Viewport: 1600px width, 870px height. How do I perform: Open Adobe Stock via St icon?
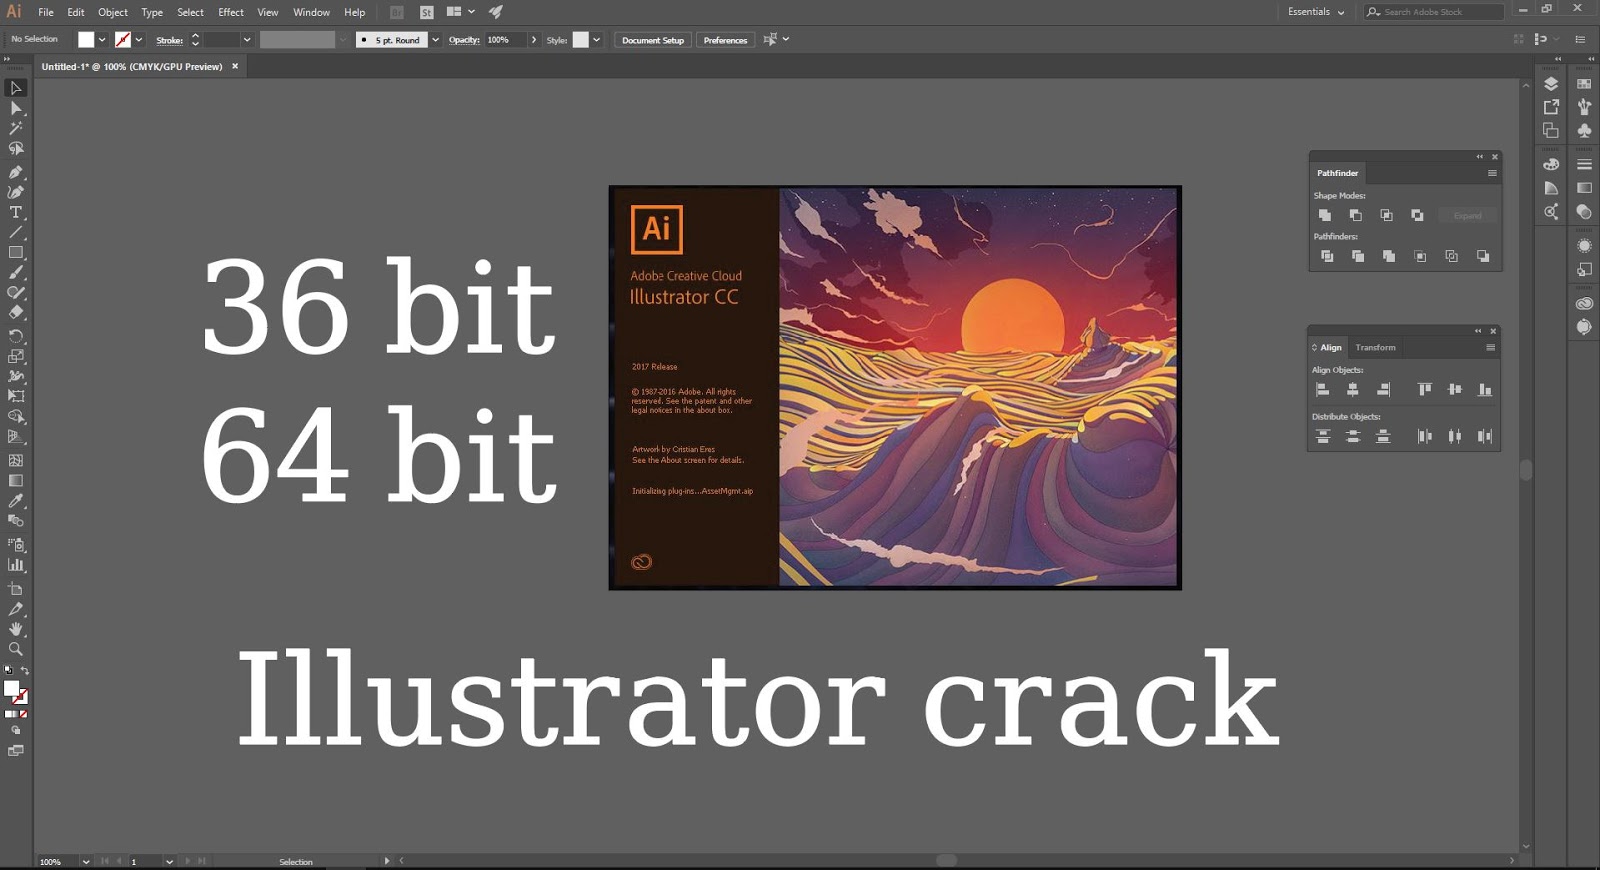pyautogui.click(x=427, y=12)
